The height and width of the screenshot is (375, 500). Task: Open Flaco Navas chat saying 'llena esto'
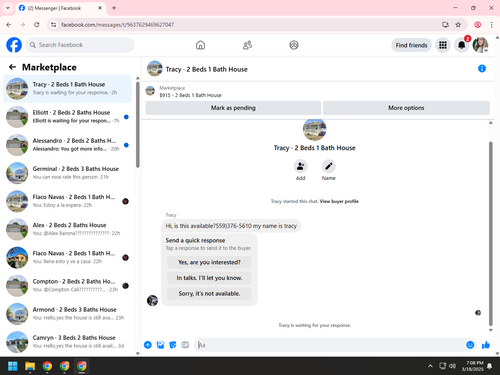(67, 258)
